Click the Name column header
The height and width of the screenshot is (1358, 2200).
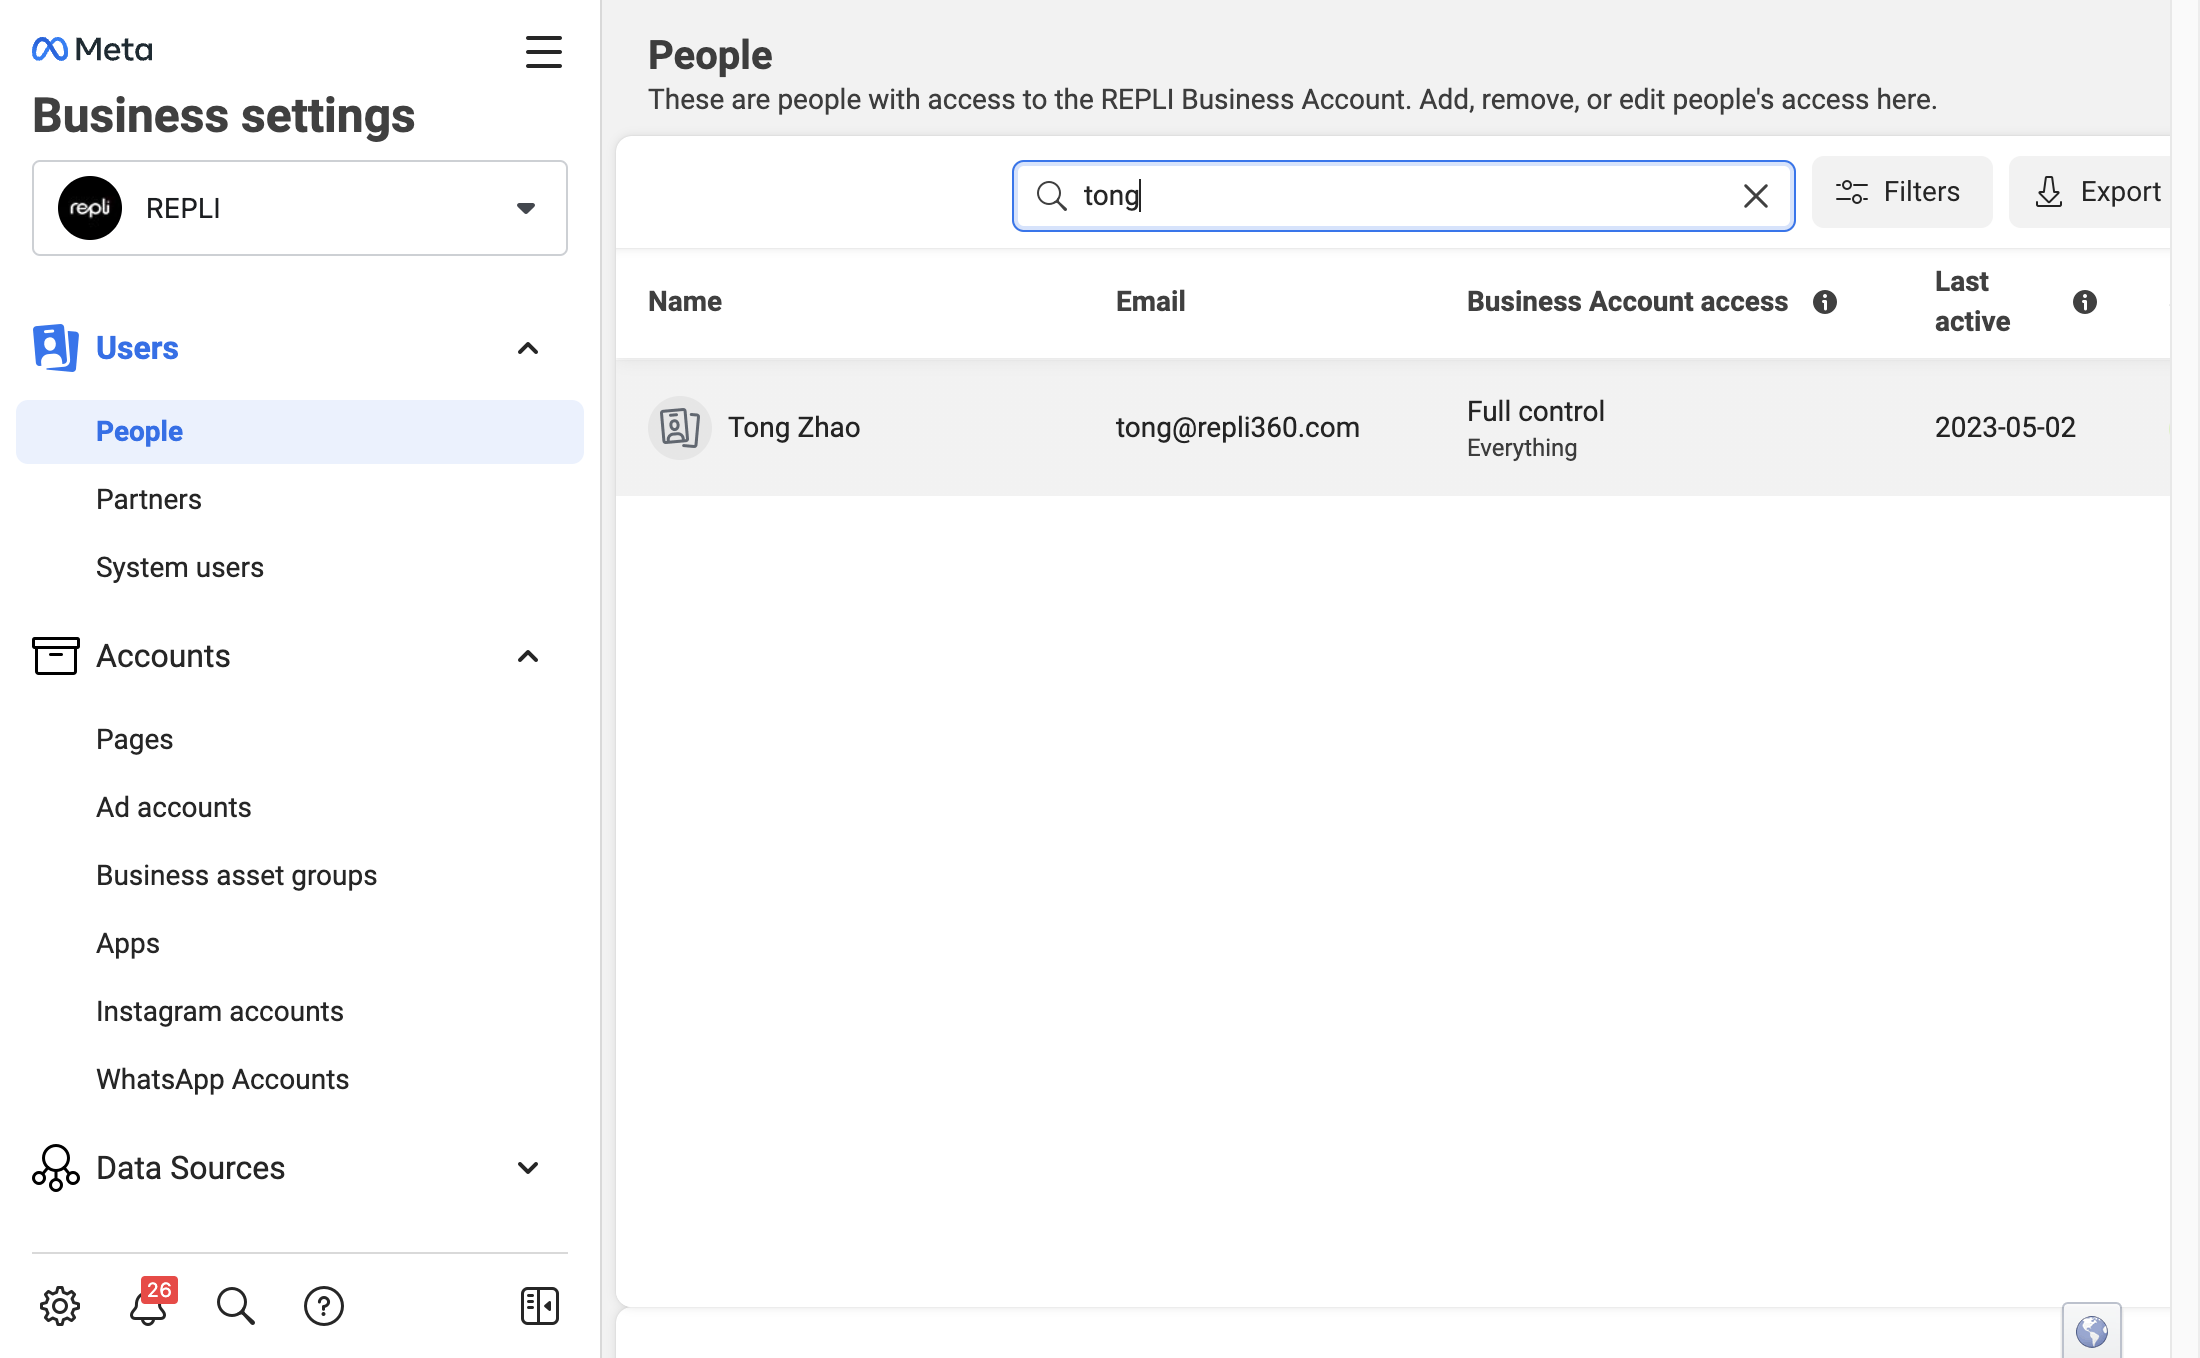pos(685,301)
